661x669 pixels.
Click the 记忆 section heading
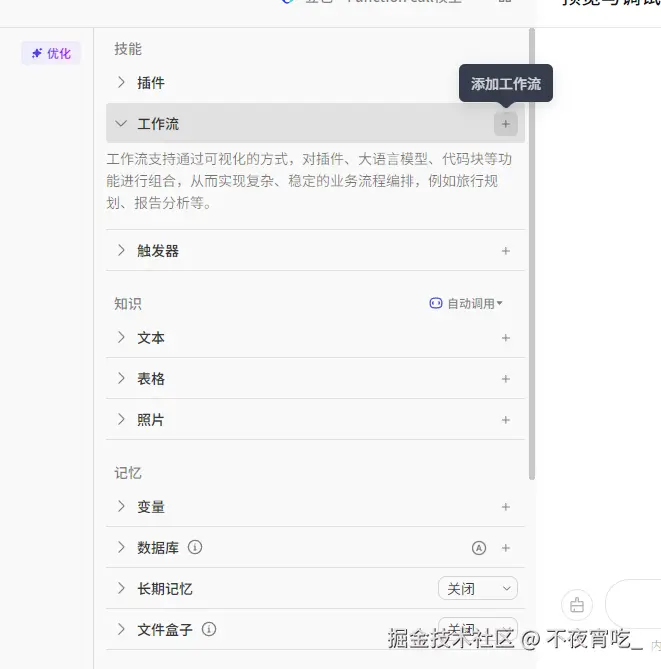[x=128, y=473]
